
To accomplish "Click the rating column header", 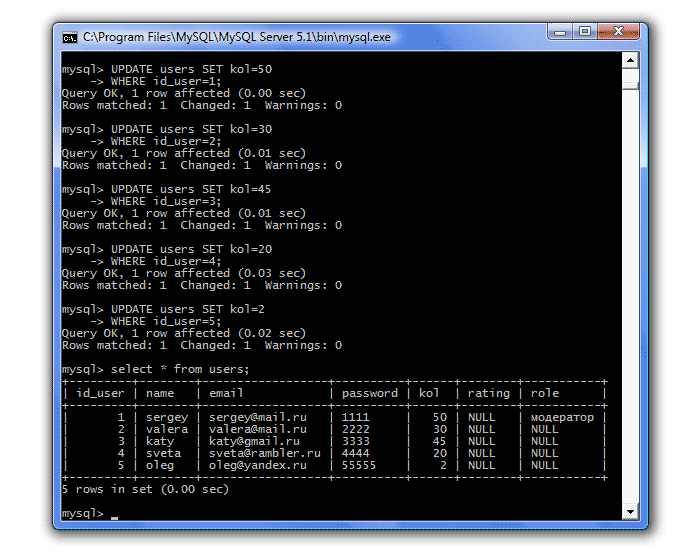I will [x=488, y=393].
